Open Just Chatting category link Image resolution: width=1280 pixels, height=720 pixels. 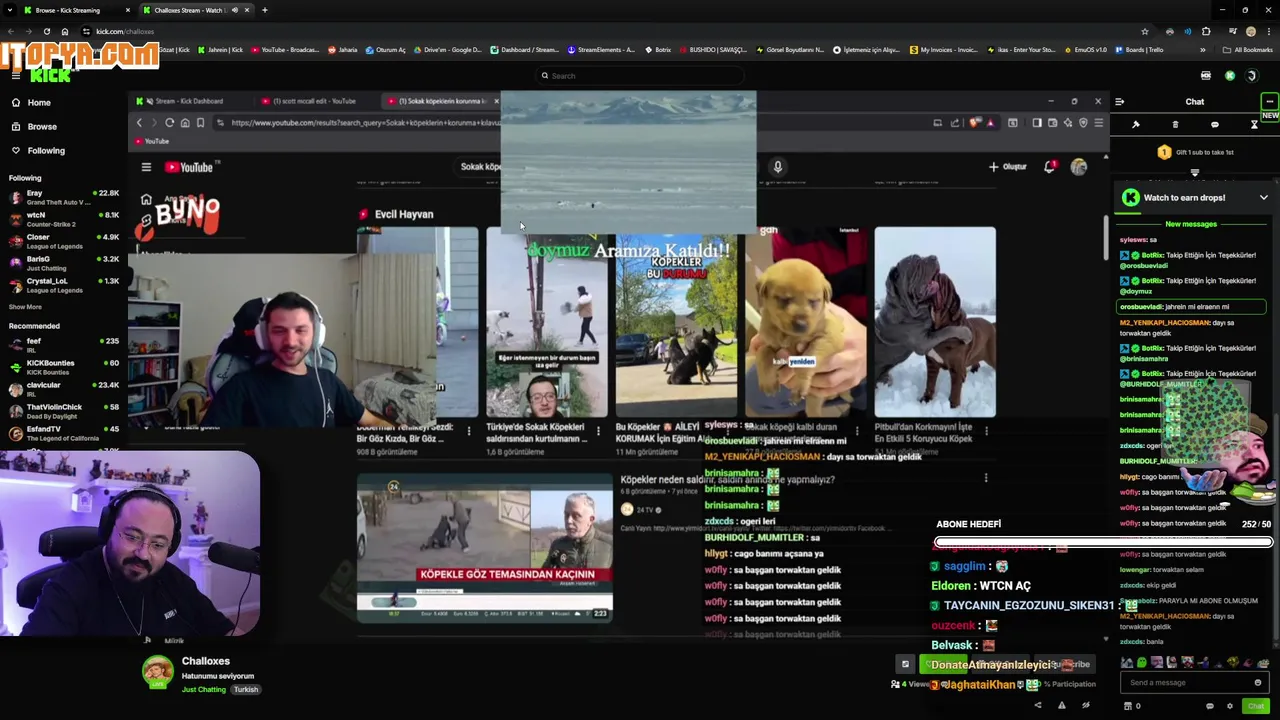(204, 689)
